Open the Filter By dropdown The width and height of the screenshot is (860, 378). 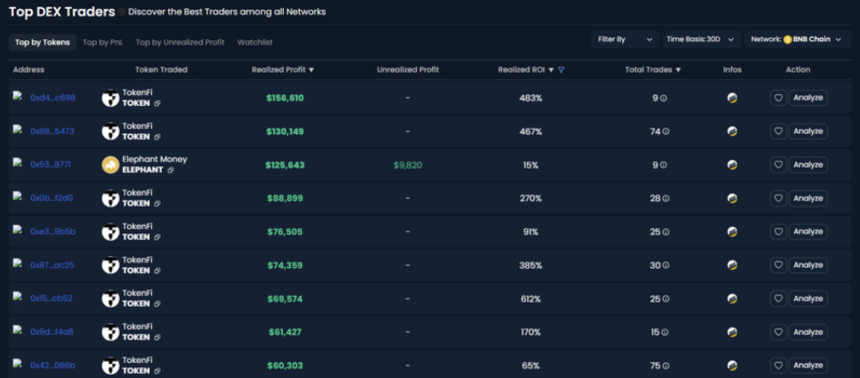[625, 40]
